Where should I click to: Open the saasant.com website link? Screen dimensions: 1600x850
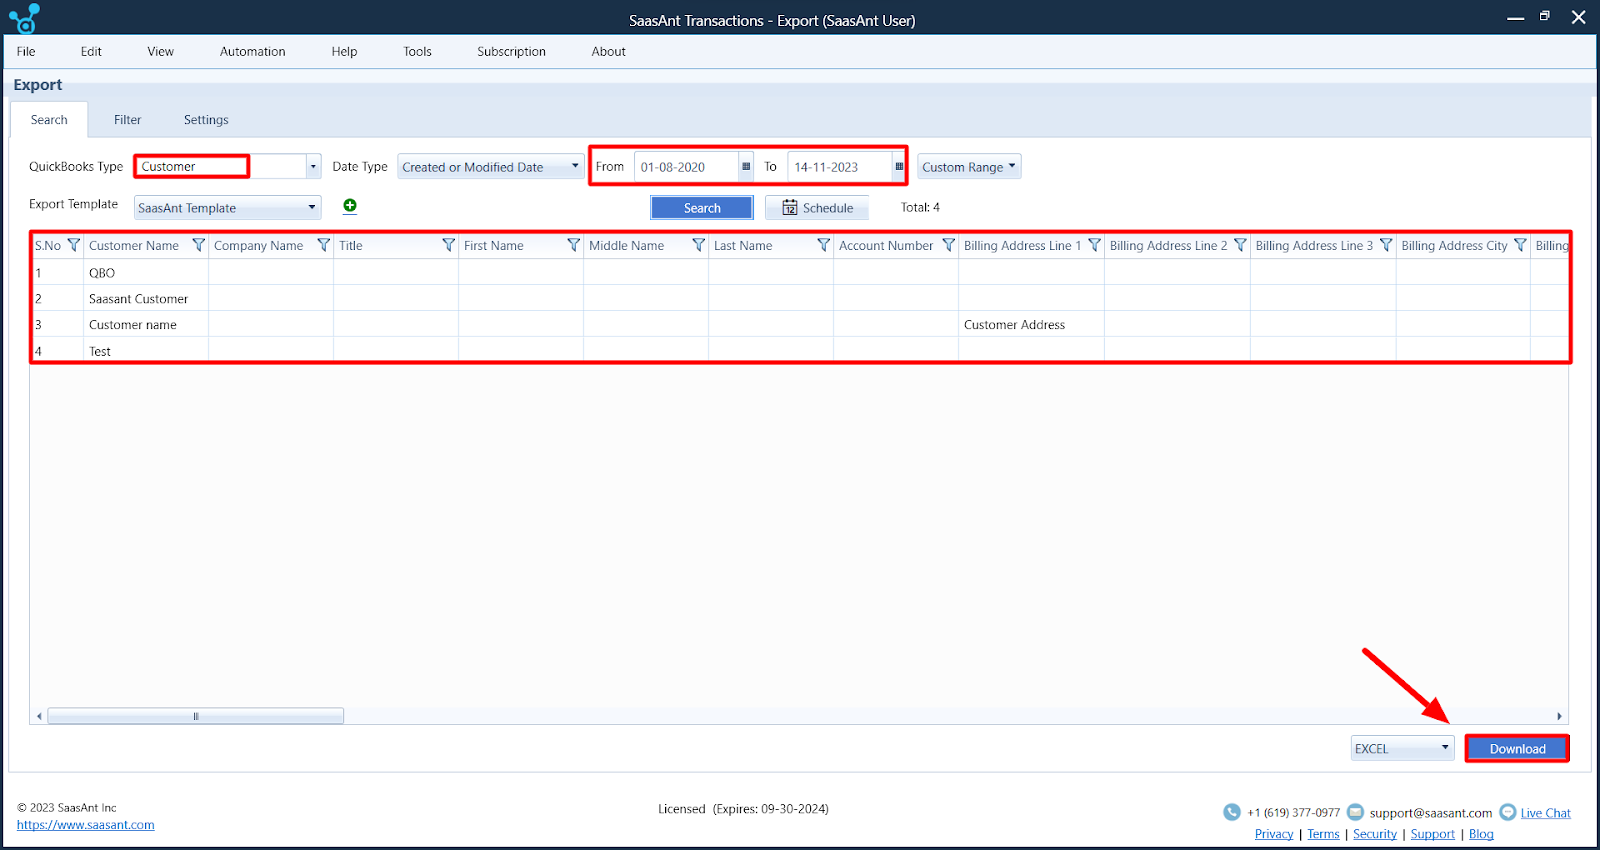(x=86, y=825)
